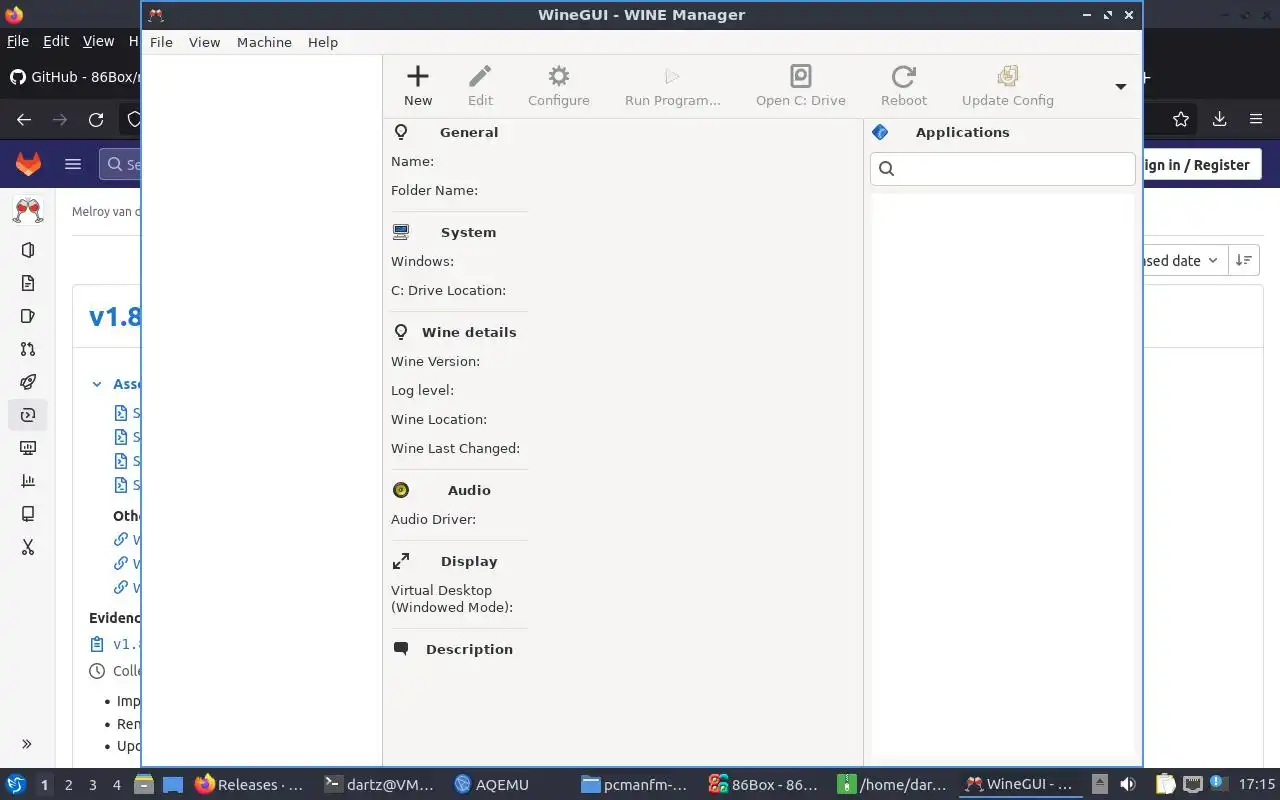The width and height of the screenshot is (1280, 800).
Task: Click the Update Config toolbar icon
Action: 1008,76
